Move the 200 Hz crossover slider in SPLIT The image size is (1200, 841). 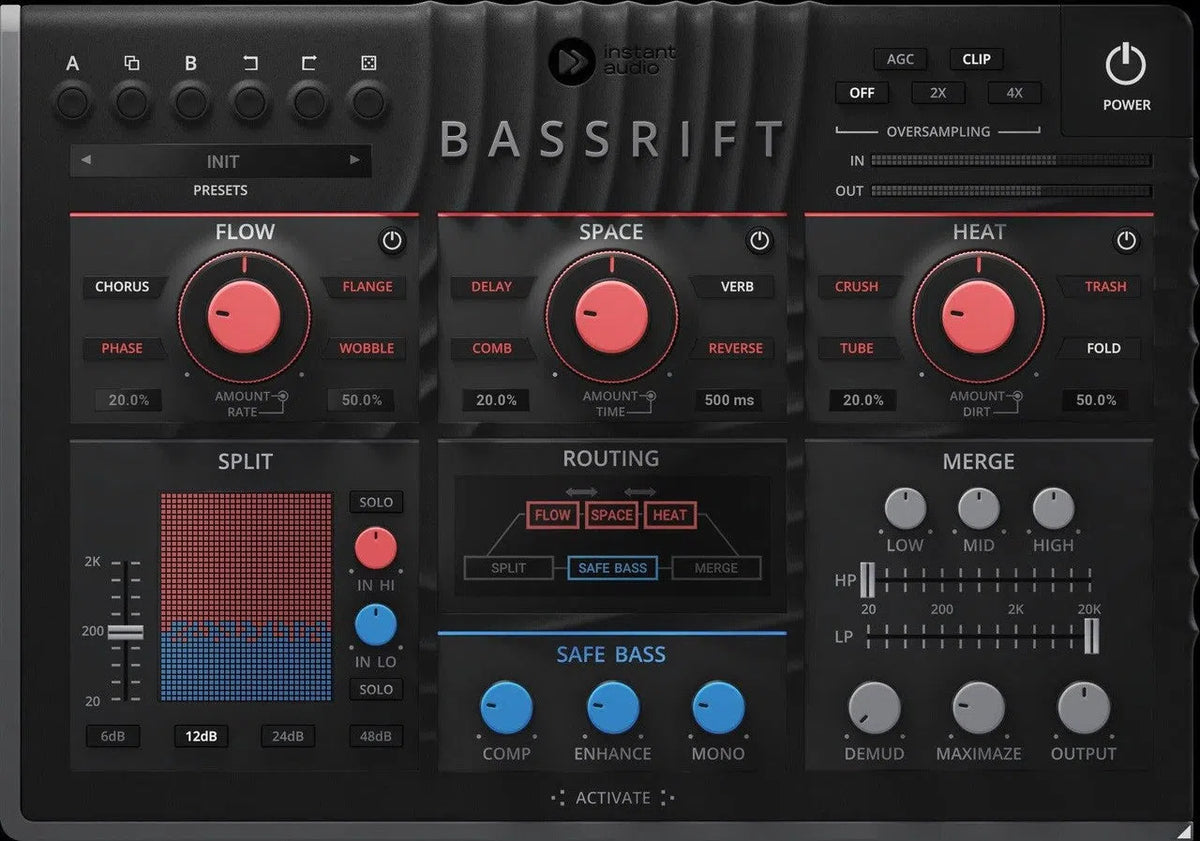[125, 631]
